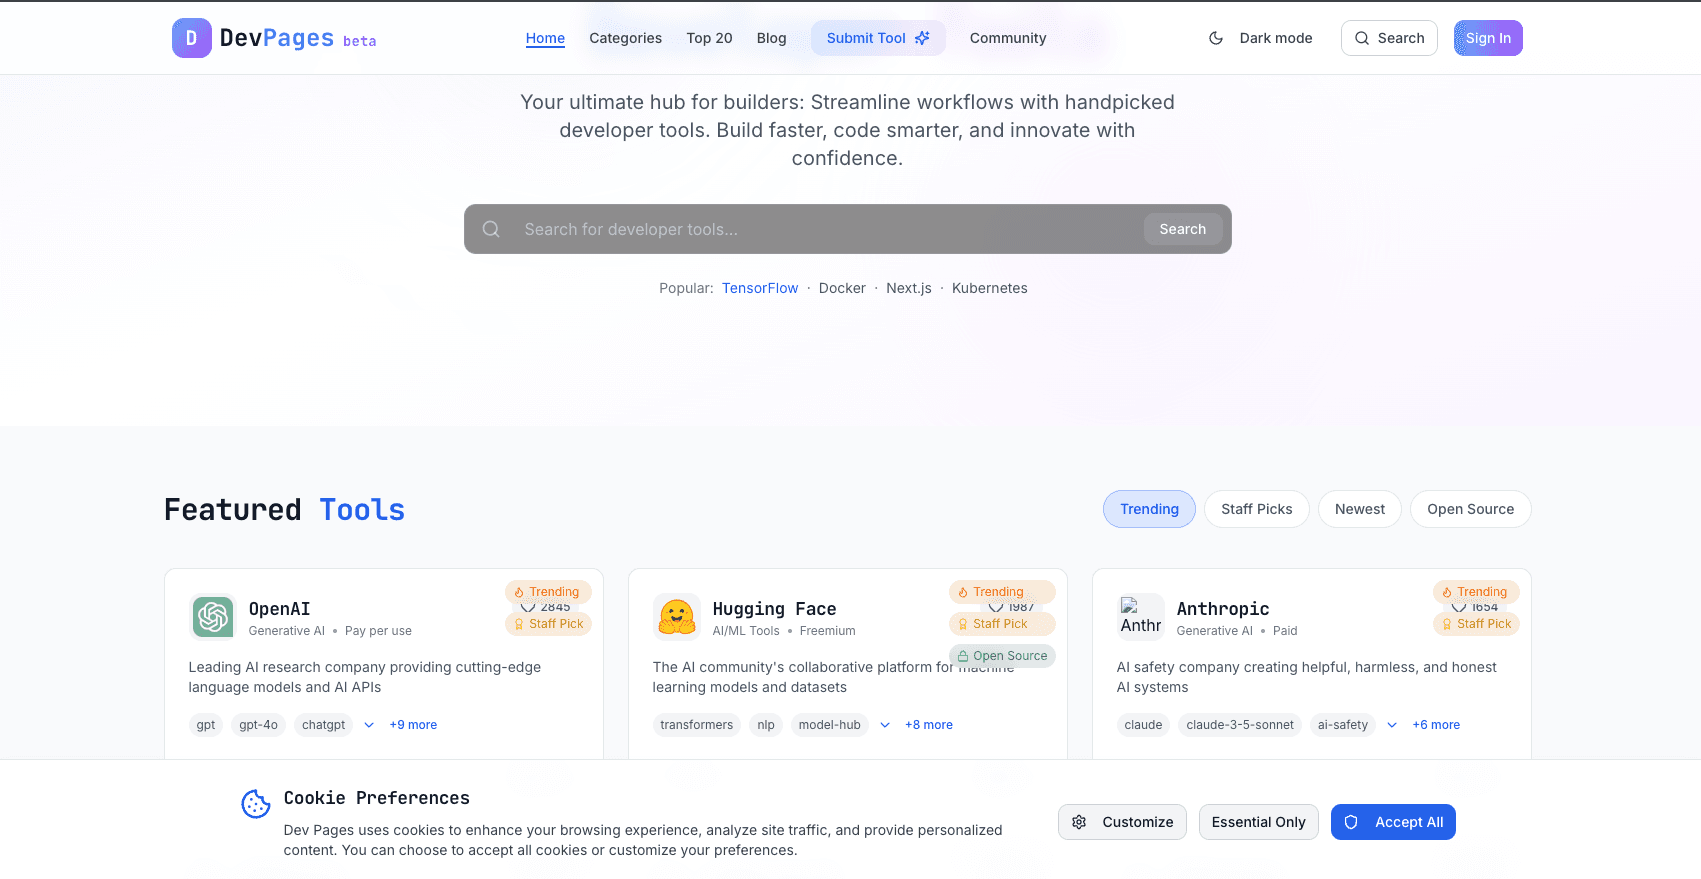
Task: Show +8 more tags for Hugging Face
Action: pos(929,725)
